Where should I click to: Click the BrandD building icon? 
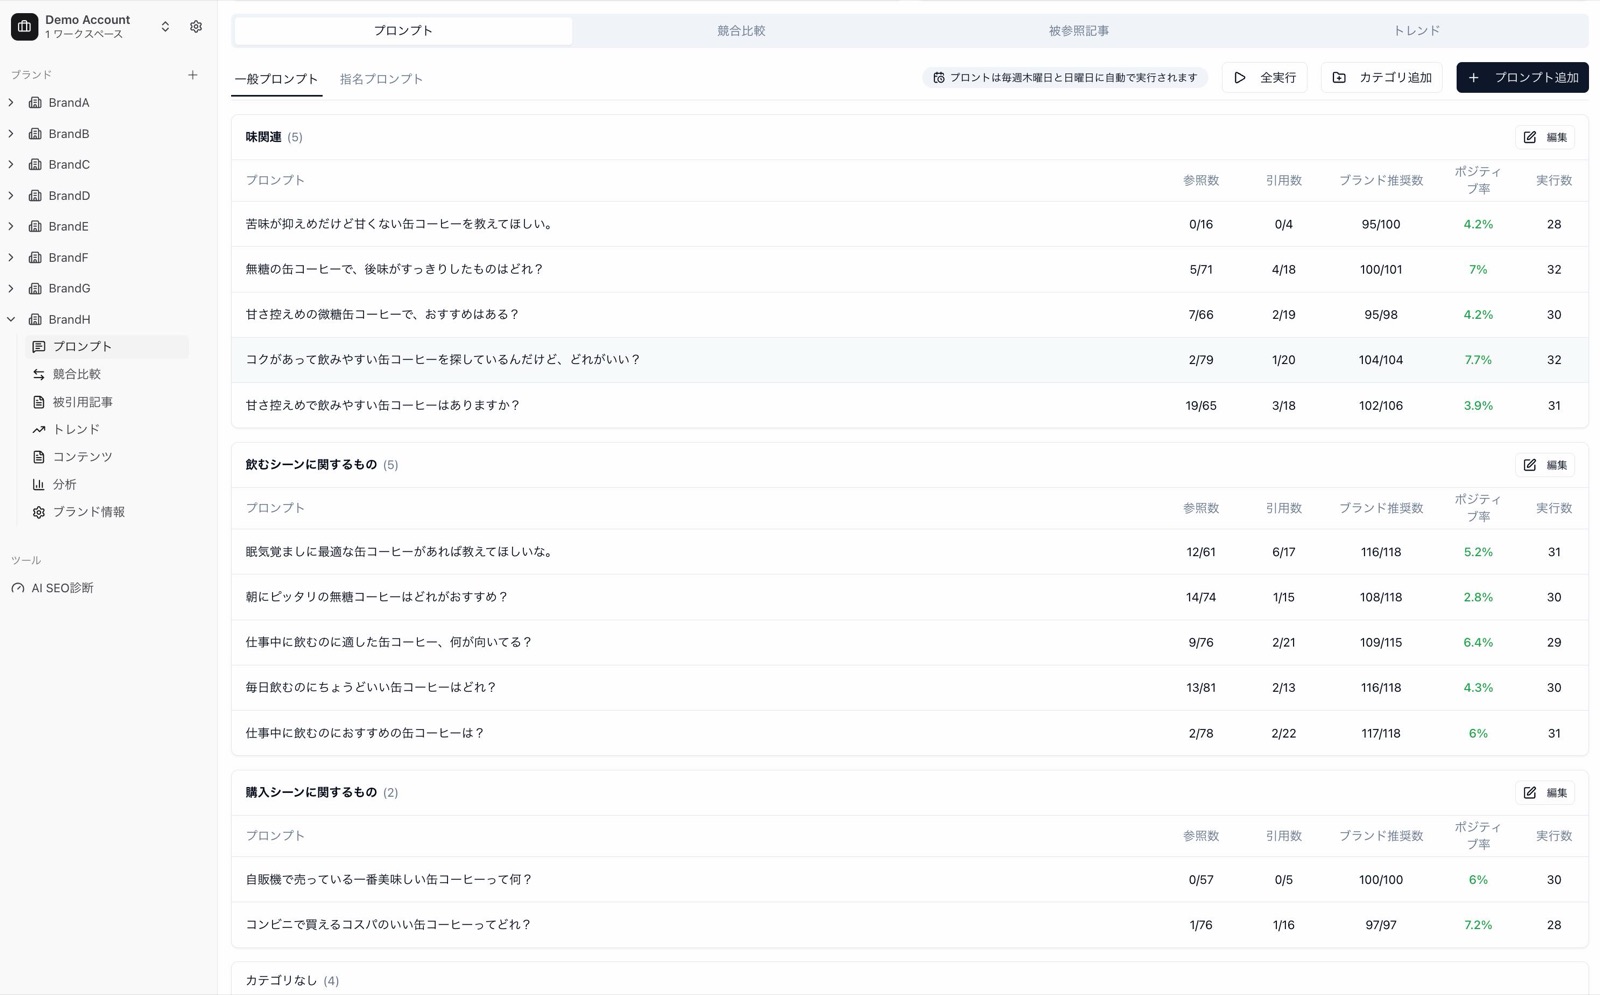click(x=35, y=196)
